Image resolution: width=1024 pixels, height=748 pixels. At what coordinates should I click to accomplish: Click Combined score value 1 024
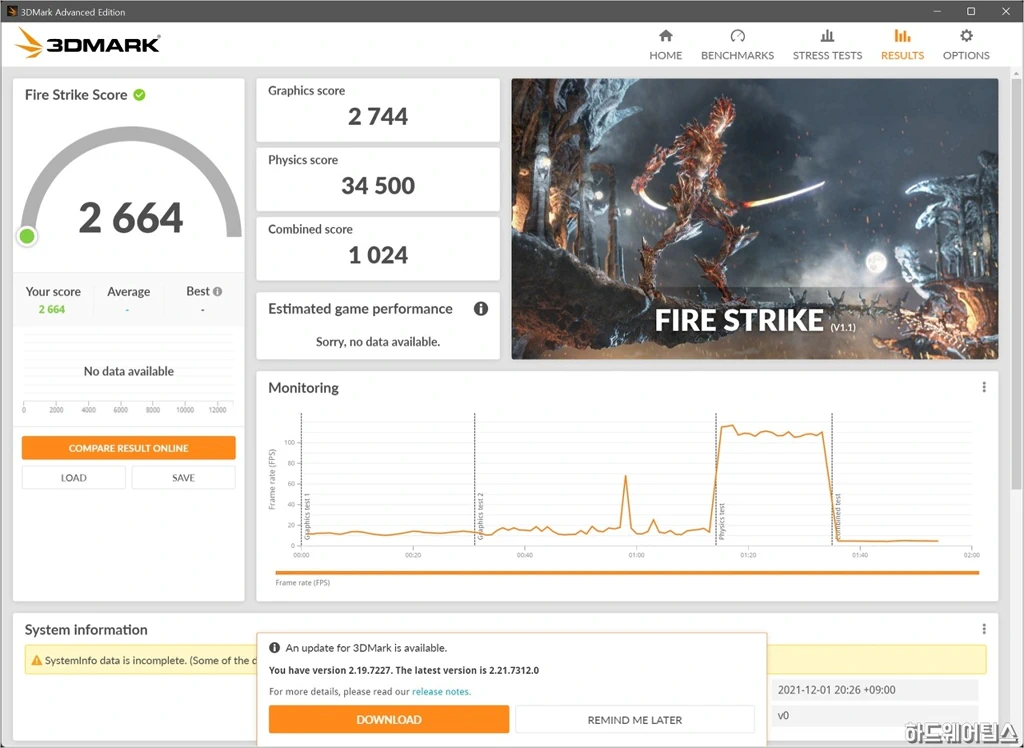coord(377,255)
